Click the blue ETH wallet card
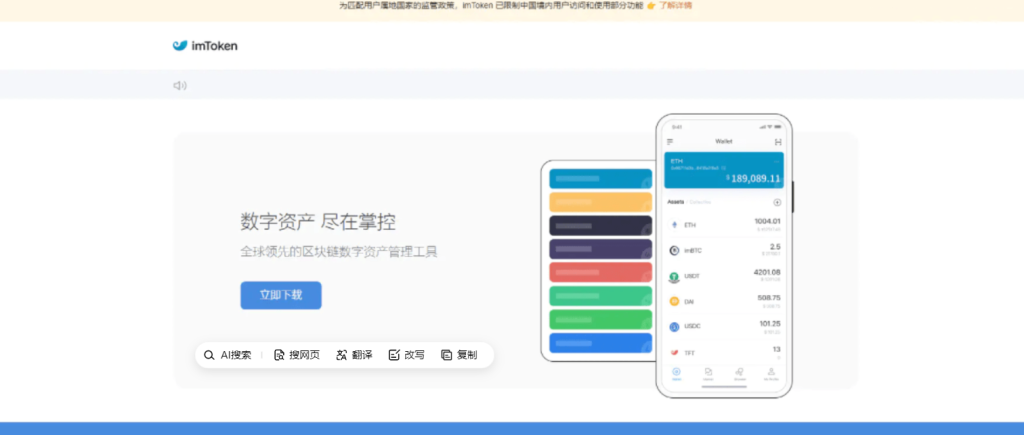 (x=724, y=170)
